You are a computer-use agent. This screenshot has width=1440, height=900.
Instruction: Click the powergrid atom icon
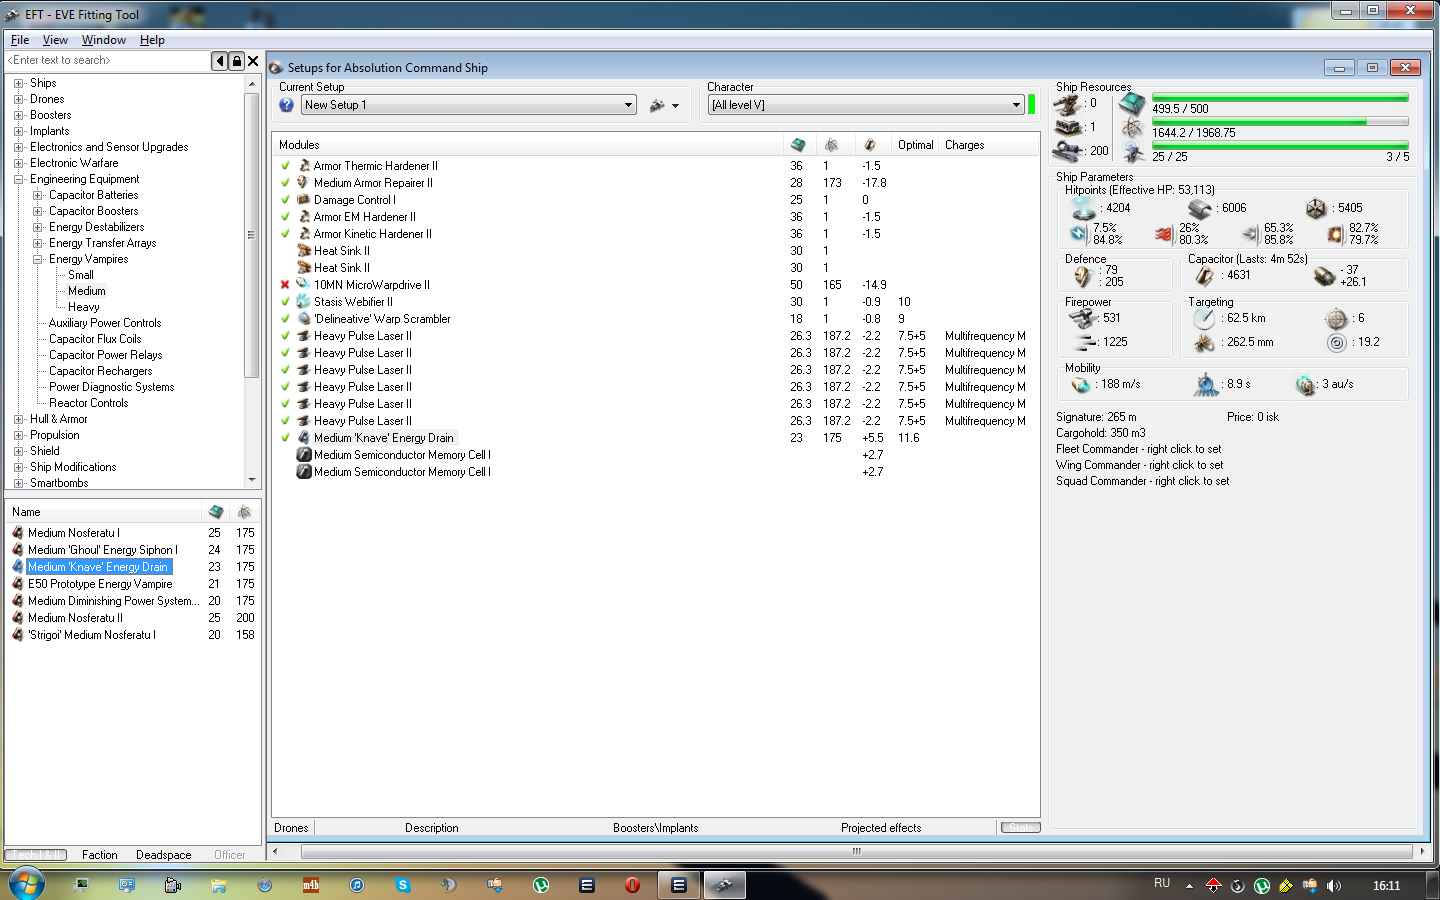point(1132,128)
